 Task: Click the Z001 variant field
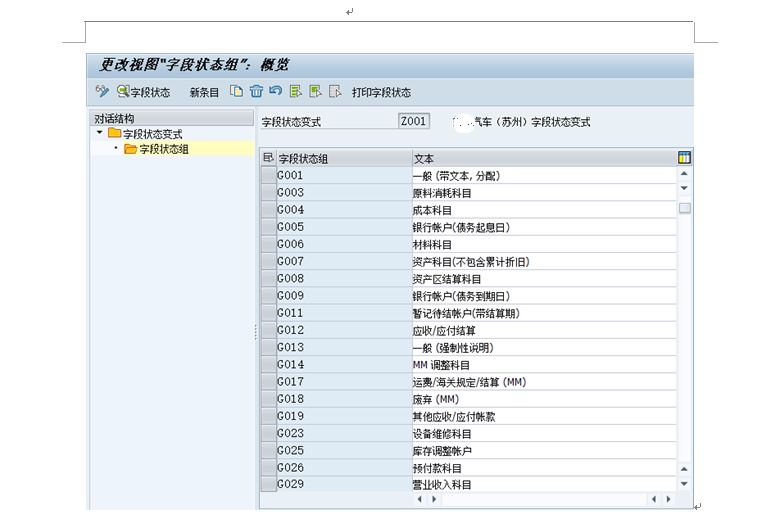[x=414, y=121]
